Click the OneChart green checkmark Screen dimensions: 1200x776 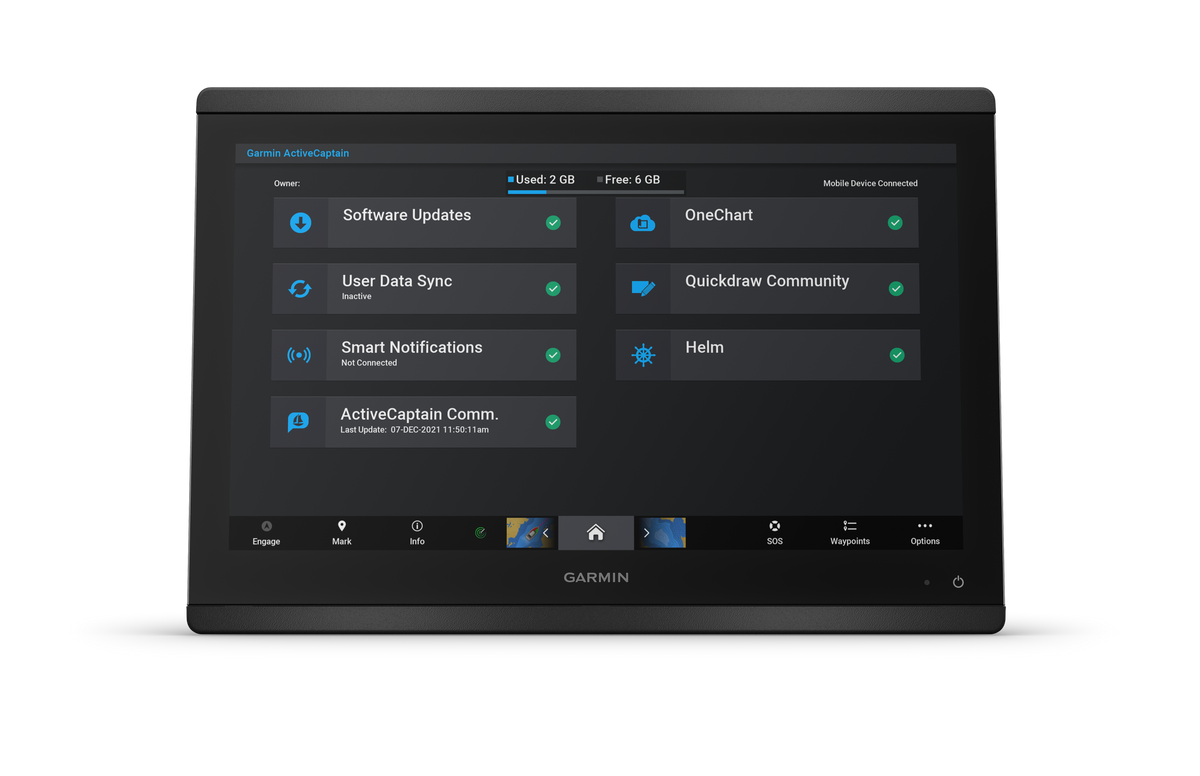coord(895,223)
